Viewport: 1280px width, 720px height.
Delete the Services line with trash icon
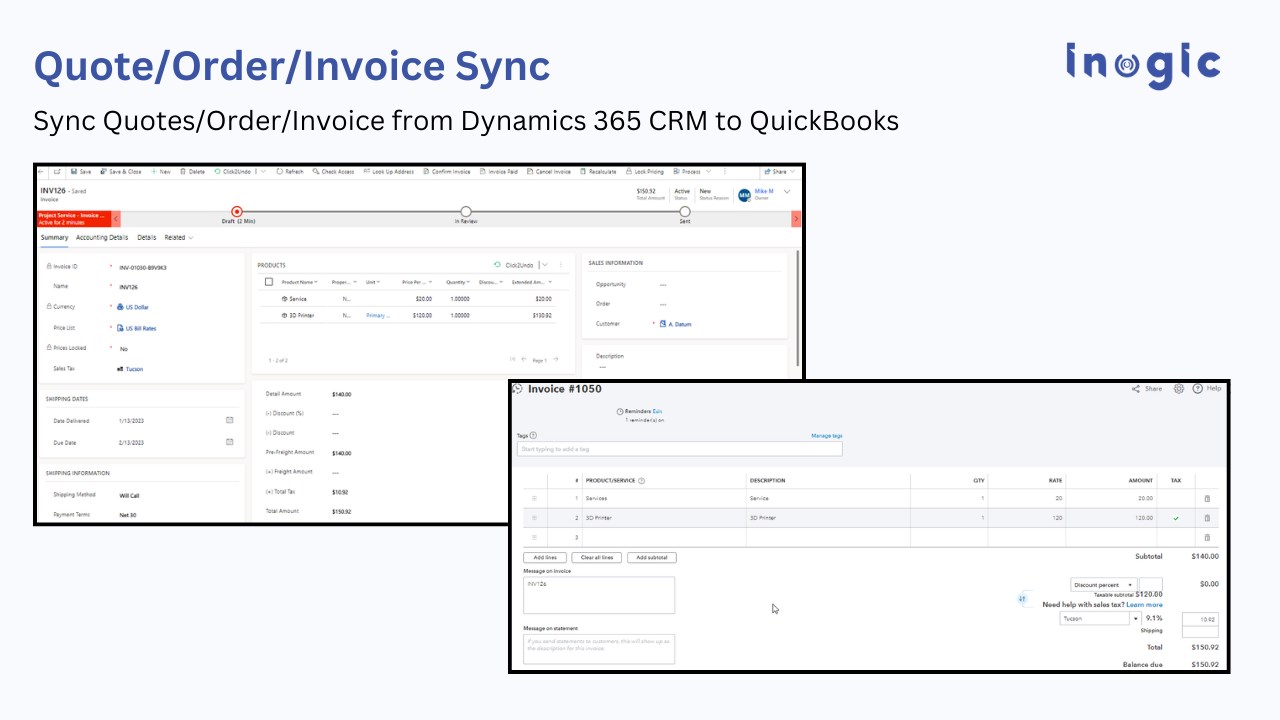[x=1207, y=498]
